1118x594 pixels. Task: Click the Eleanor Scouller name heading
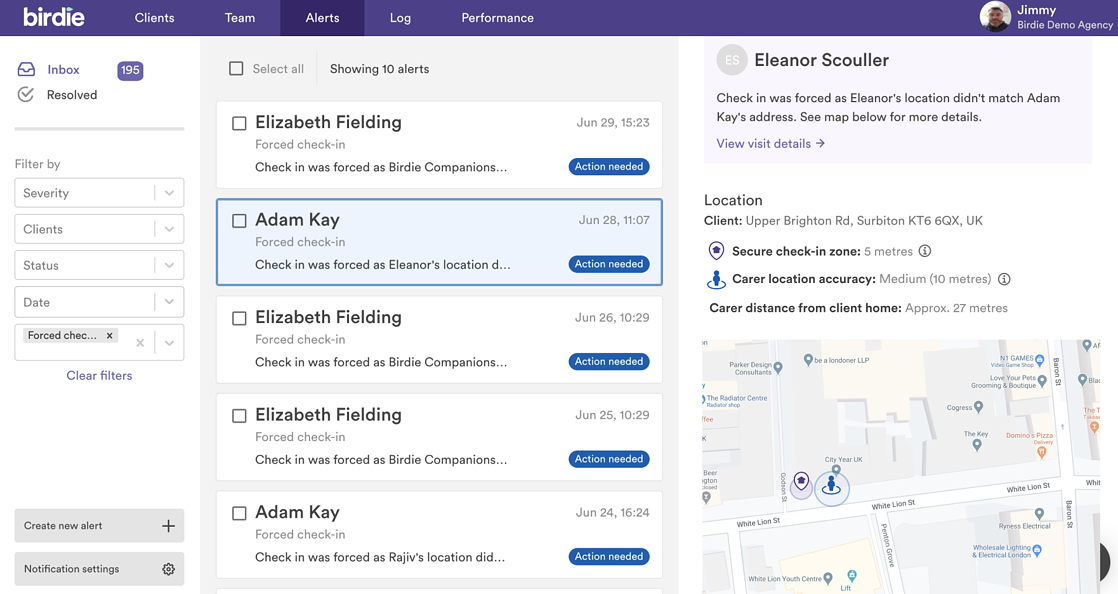pos(821,60)
